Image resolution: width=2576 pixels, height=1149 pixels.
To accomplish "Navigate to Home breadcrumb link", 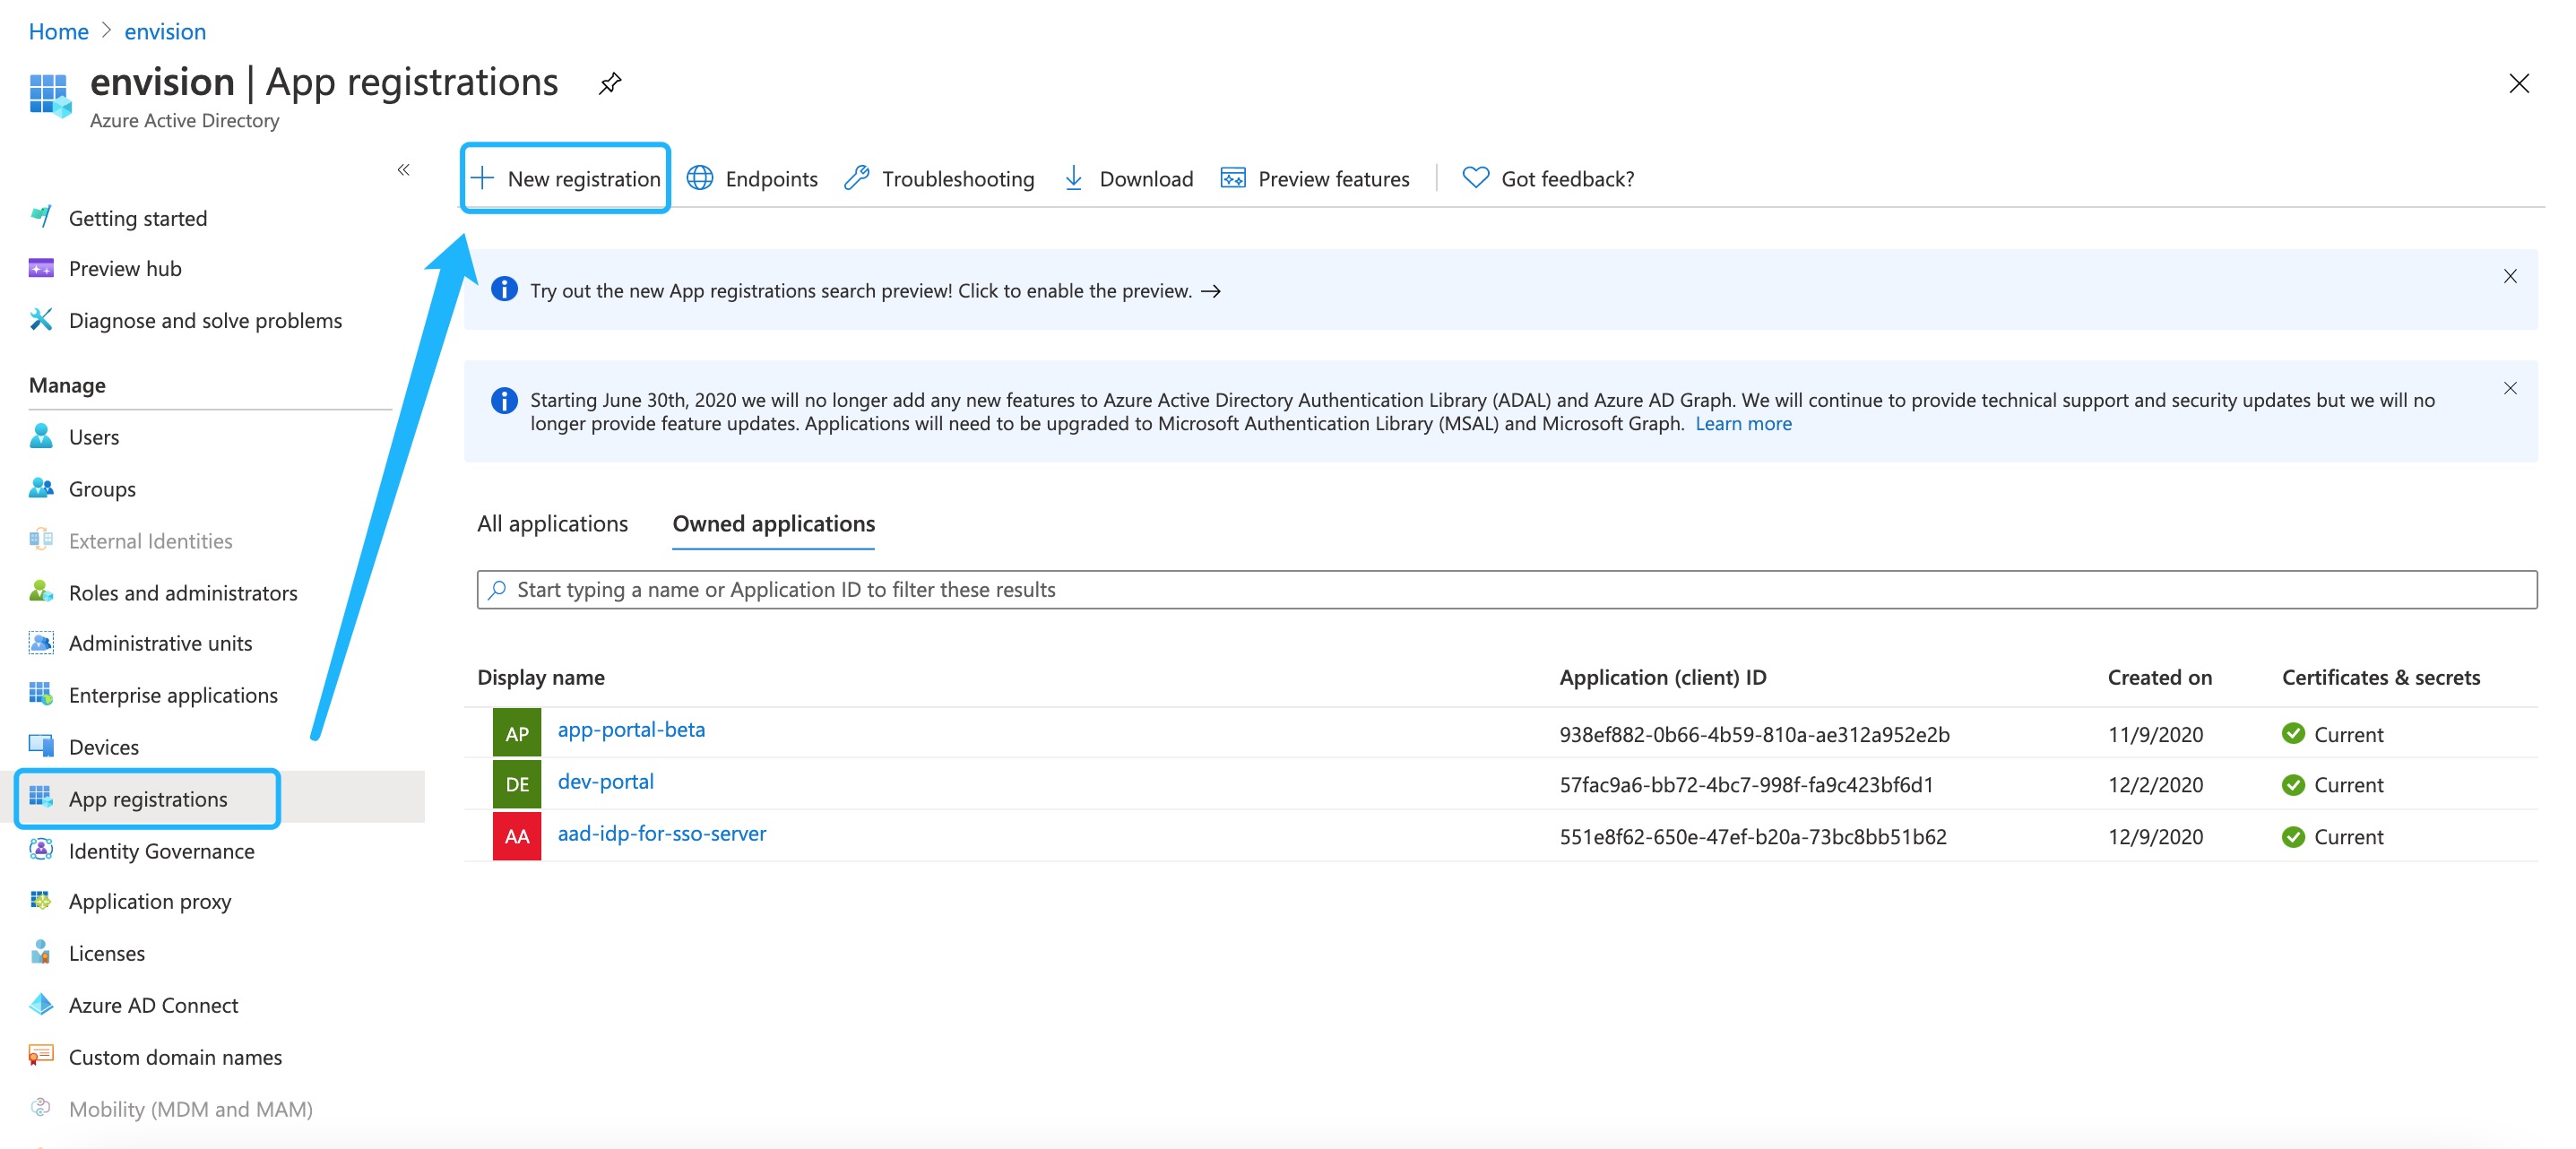I will [x=58, y=32].
